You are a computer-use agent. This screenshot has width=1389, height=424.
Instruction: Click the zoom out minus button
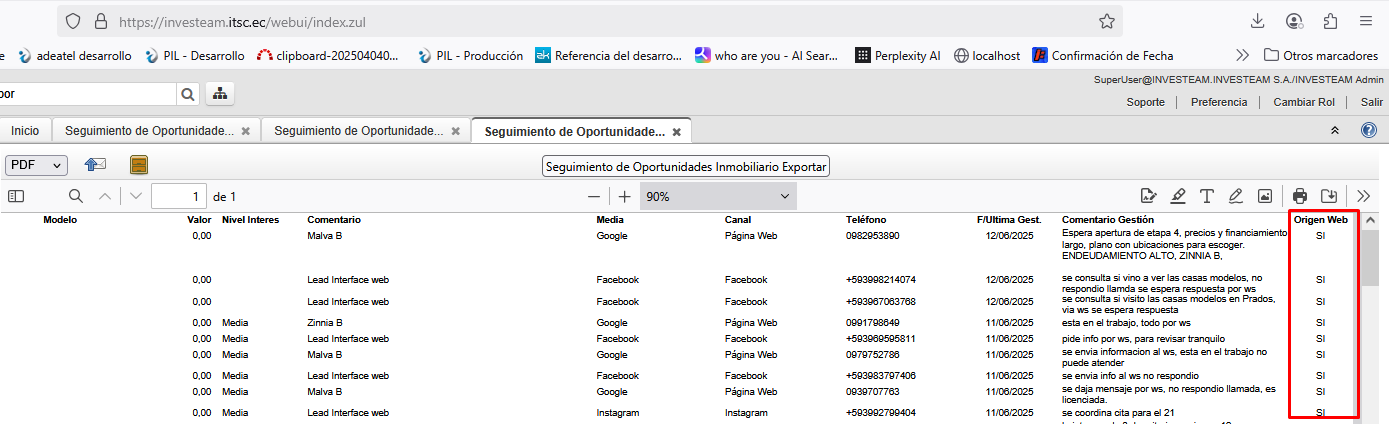(594, 197)
